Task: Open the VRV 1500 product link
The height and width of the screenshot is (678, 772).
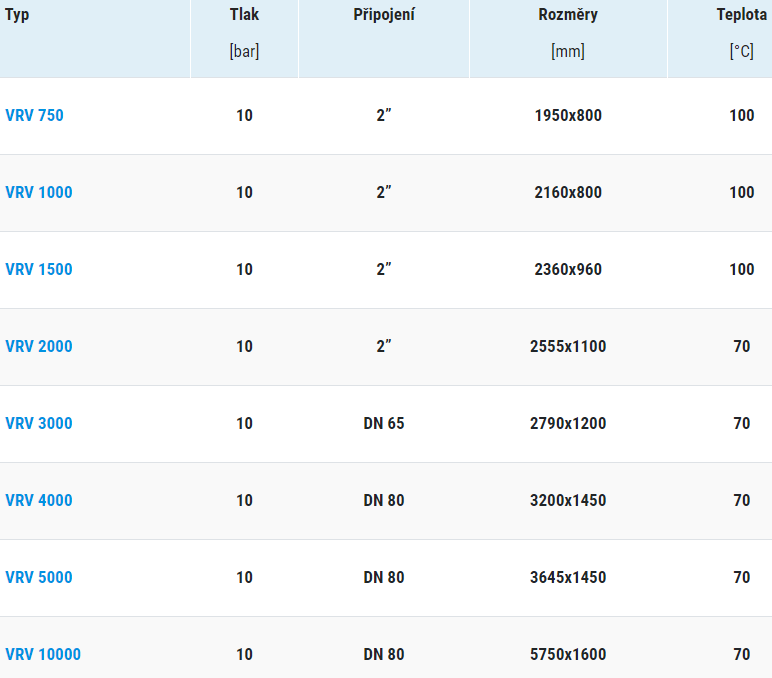Action: (x=39, y=269)
